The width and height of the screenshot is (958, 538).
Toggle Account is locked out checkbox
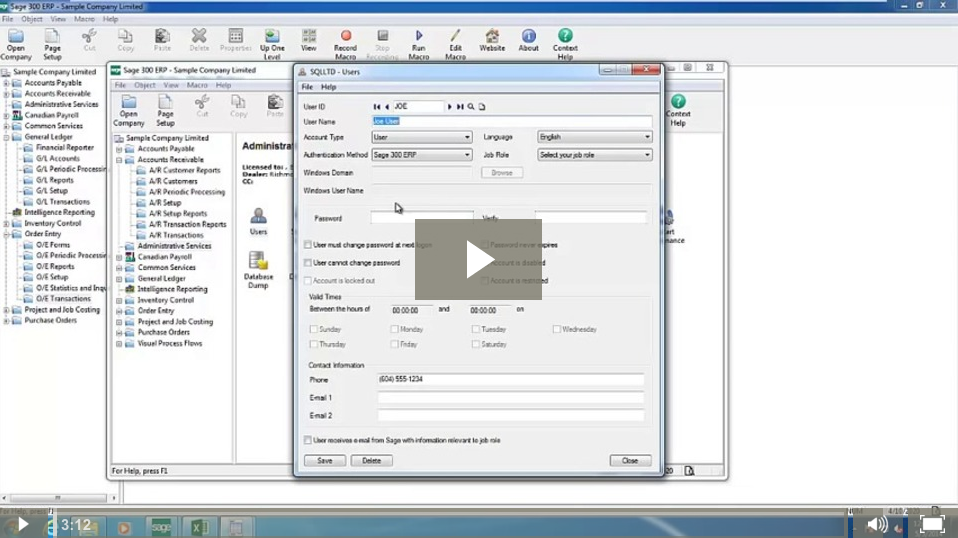coord(308,281)
